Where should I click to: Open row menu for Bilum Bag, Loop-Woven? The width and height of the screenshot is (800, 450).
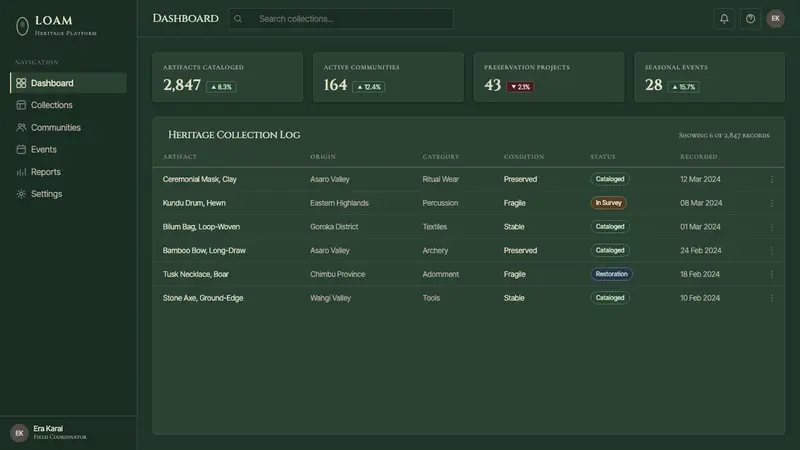pyautogui.click(x=771, y=227)
